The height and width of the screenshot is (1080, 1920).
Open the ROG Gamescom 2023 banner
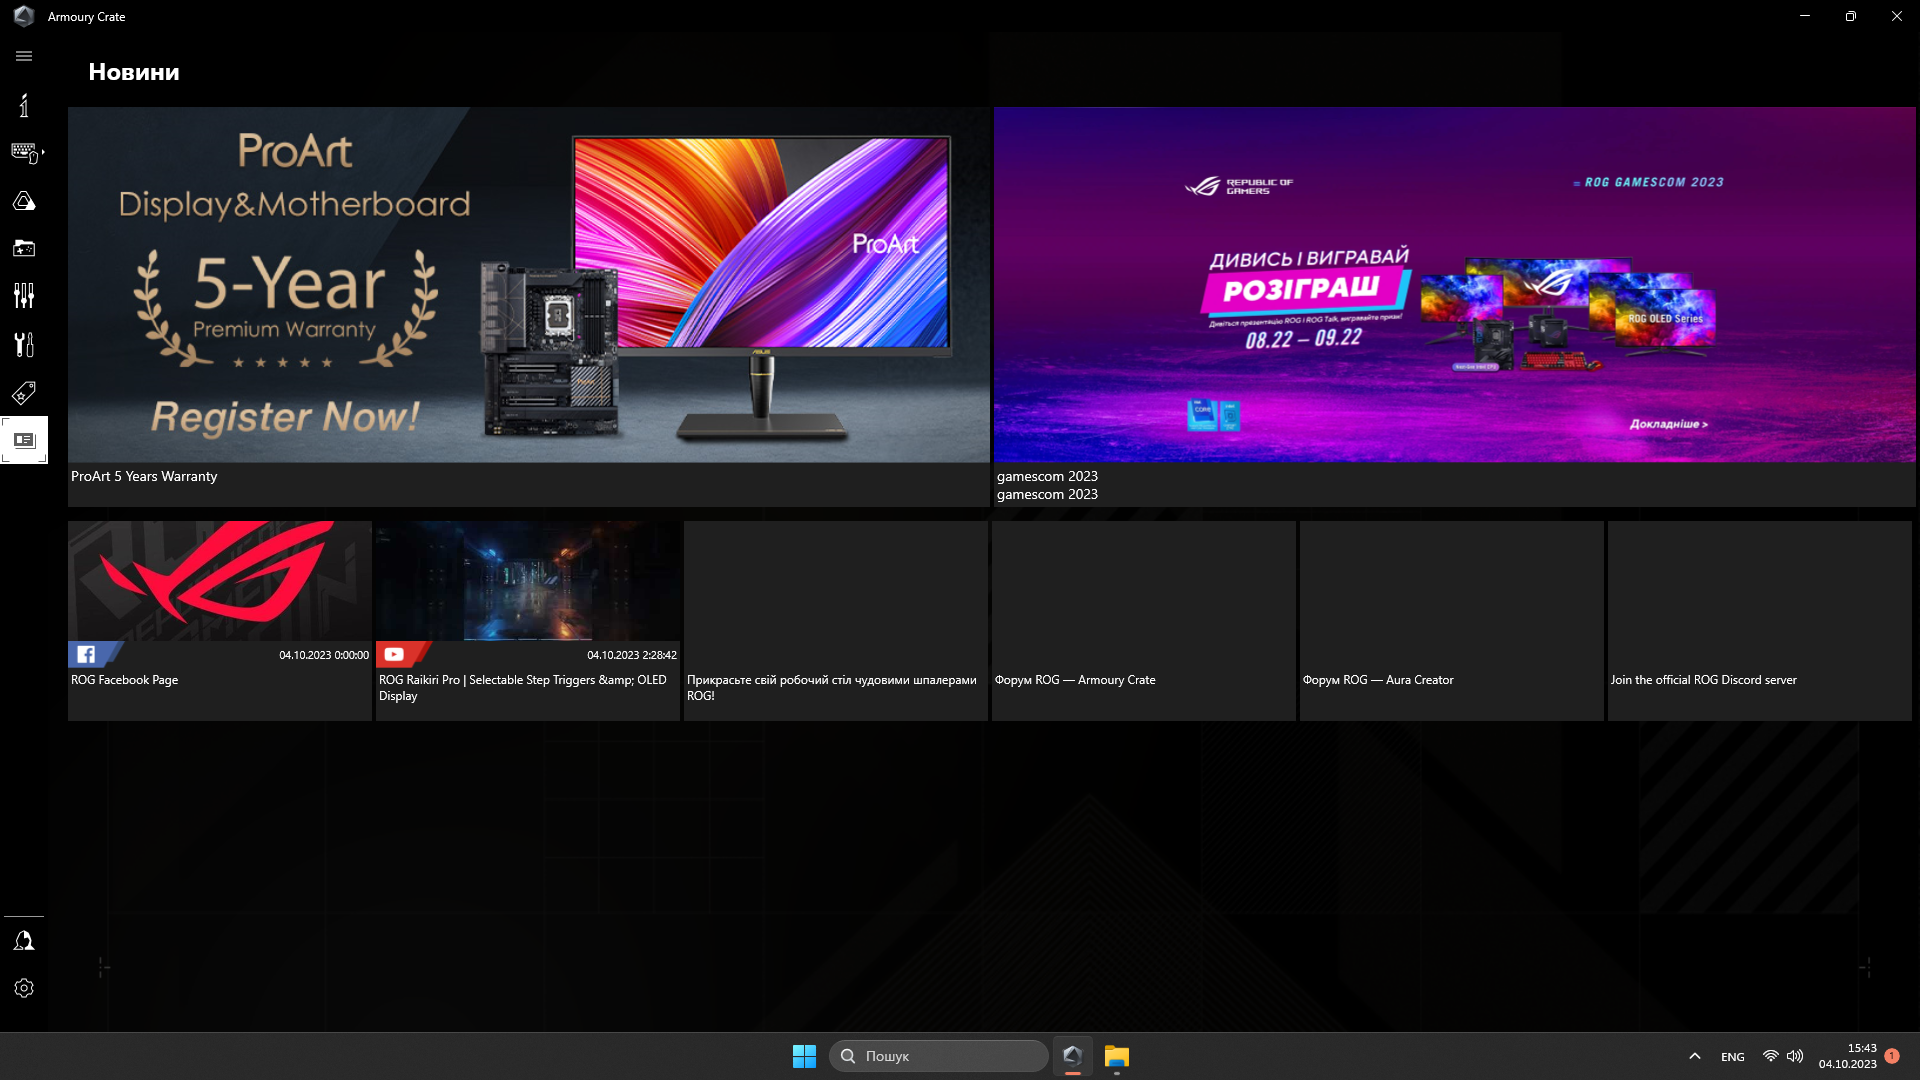click(x=1455, y=285)
